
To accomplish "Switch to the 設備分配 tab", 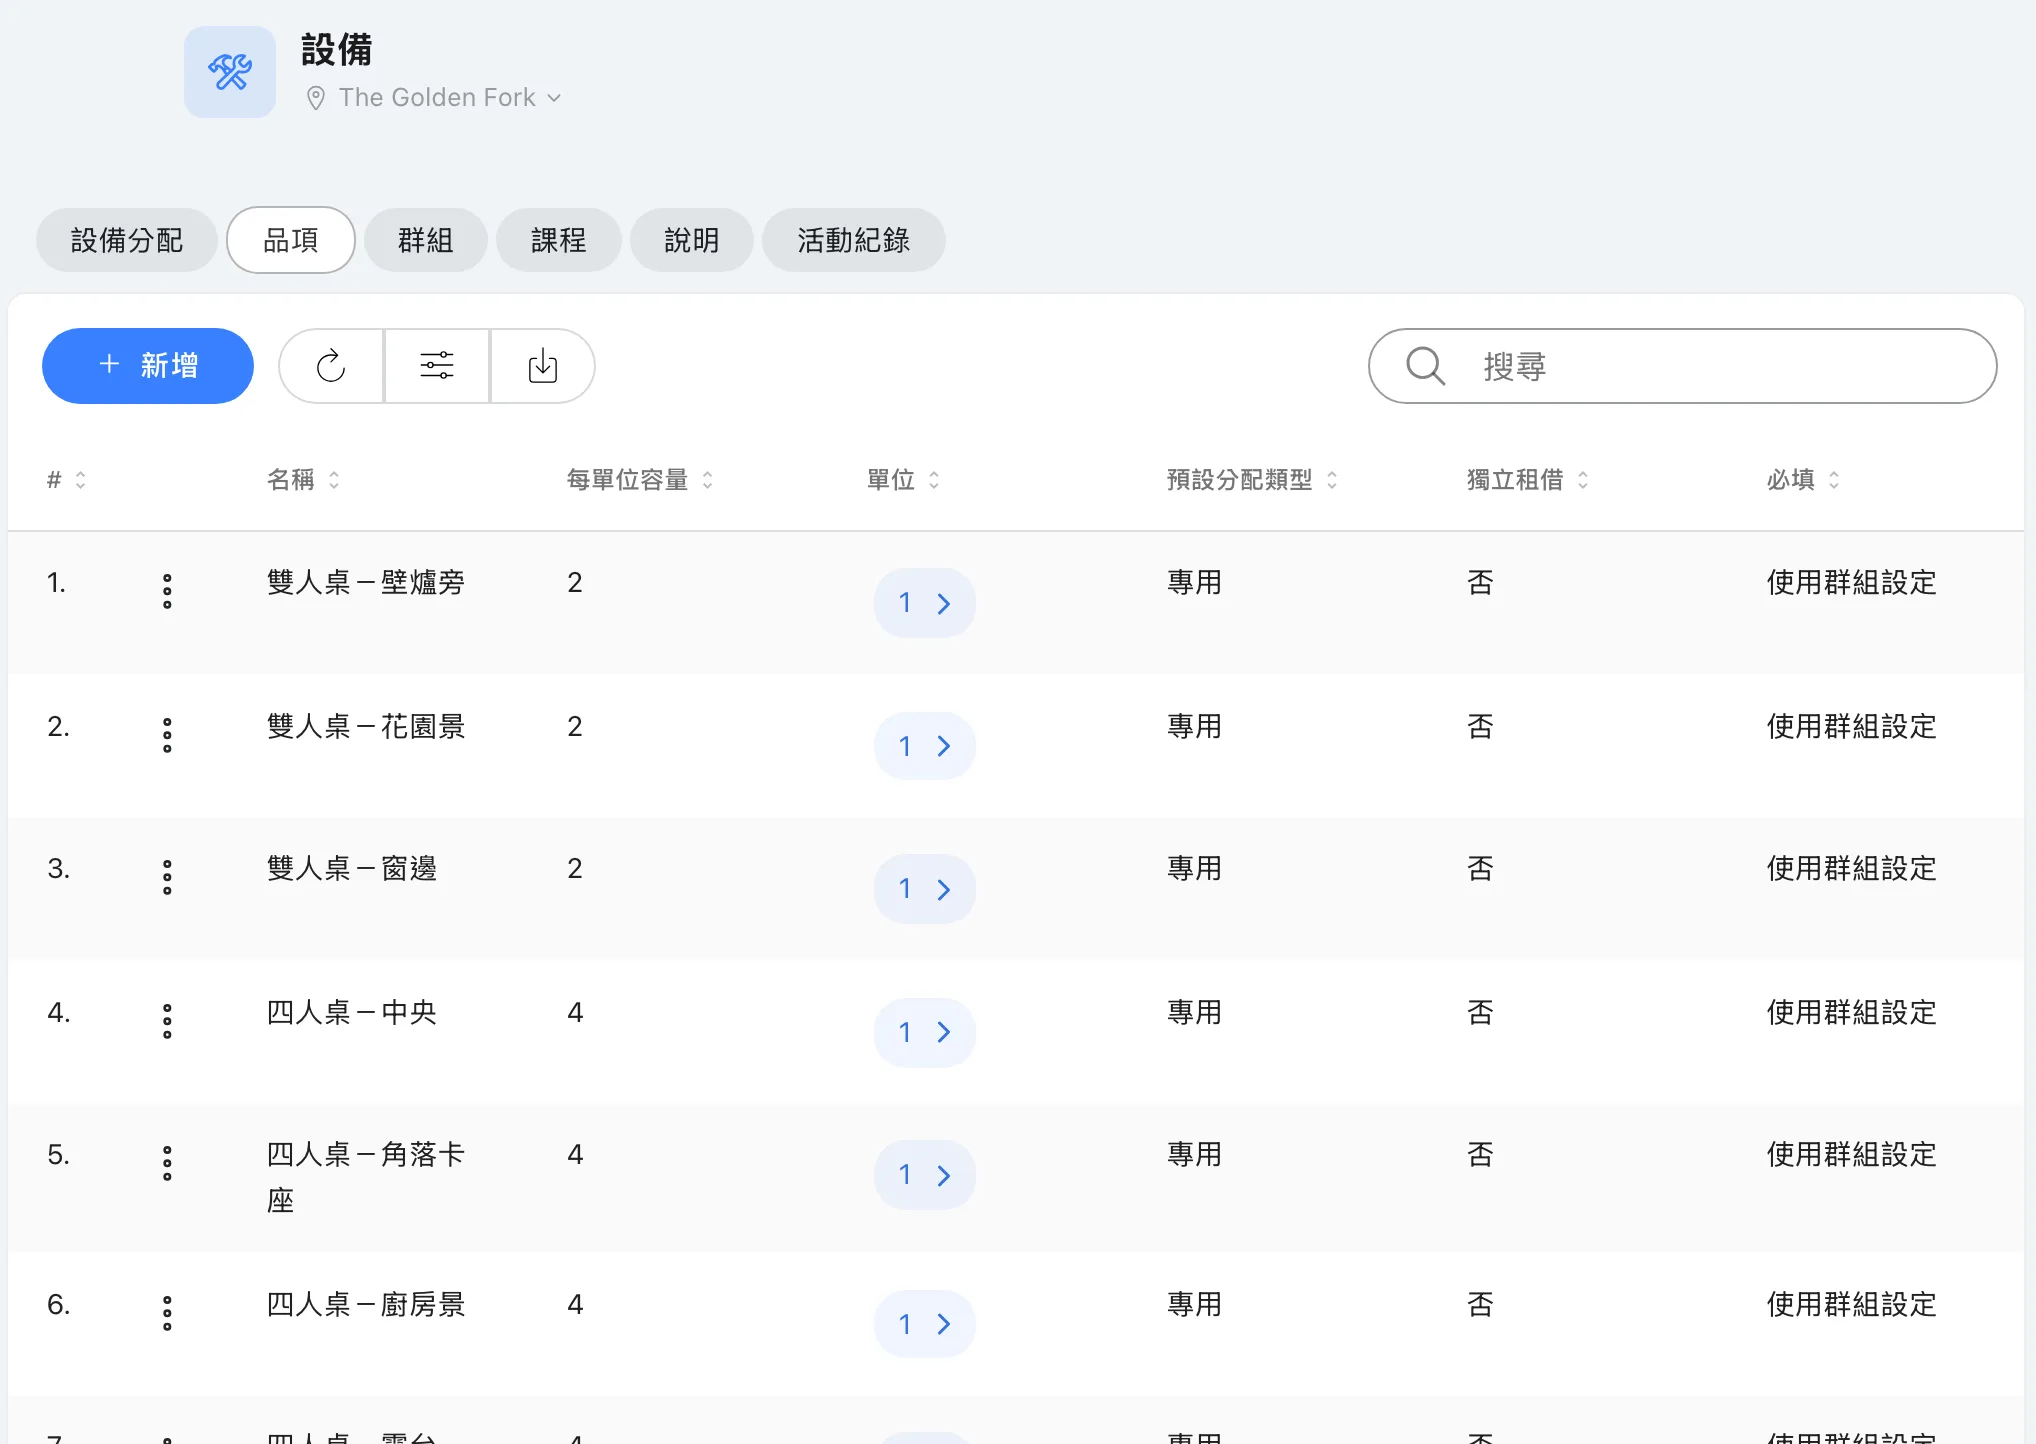I will point(127,240).
